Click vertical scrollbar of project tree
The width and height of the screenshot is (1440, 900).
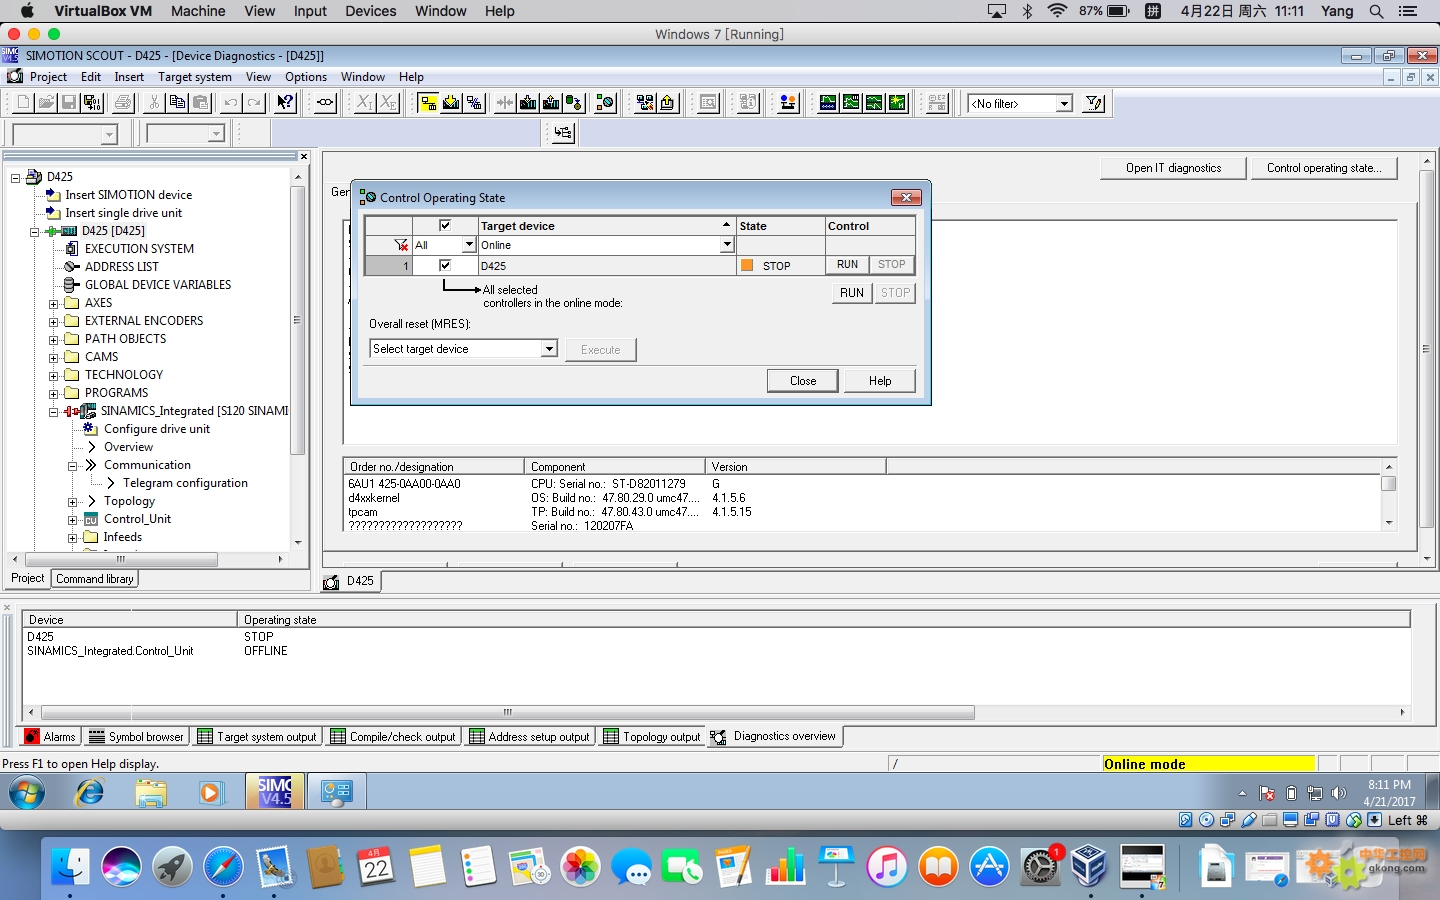tap(297, 320)
